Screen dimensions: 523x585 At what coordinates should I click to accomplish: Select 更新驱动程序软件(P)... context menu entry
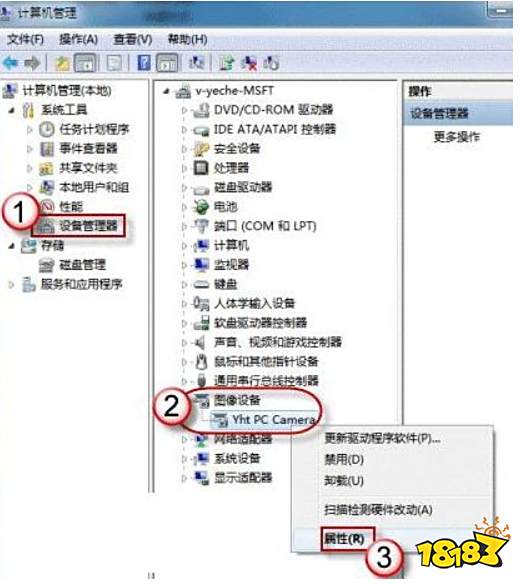pos(382,438)
